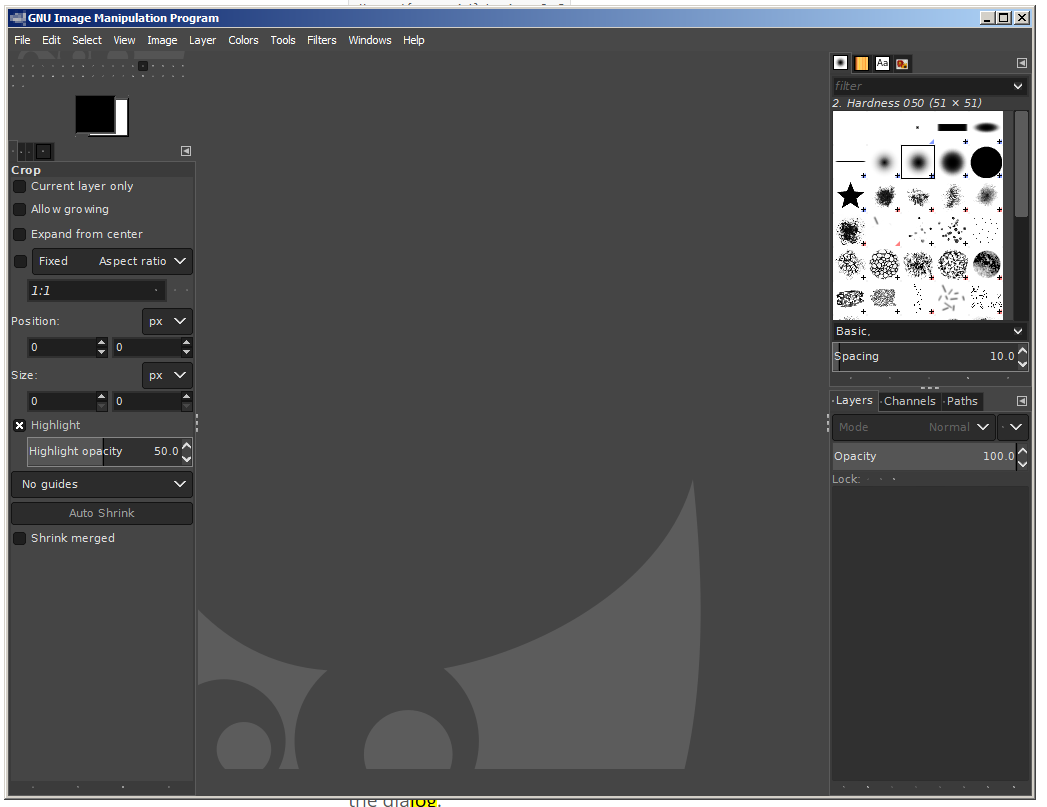Open the Colors menu
Screen dimensions: 1047x807
click(x=243, y=40)
